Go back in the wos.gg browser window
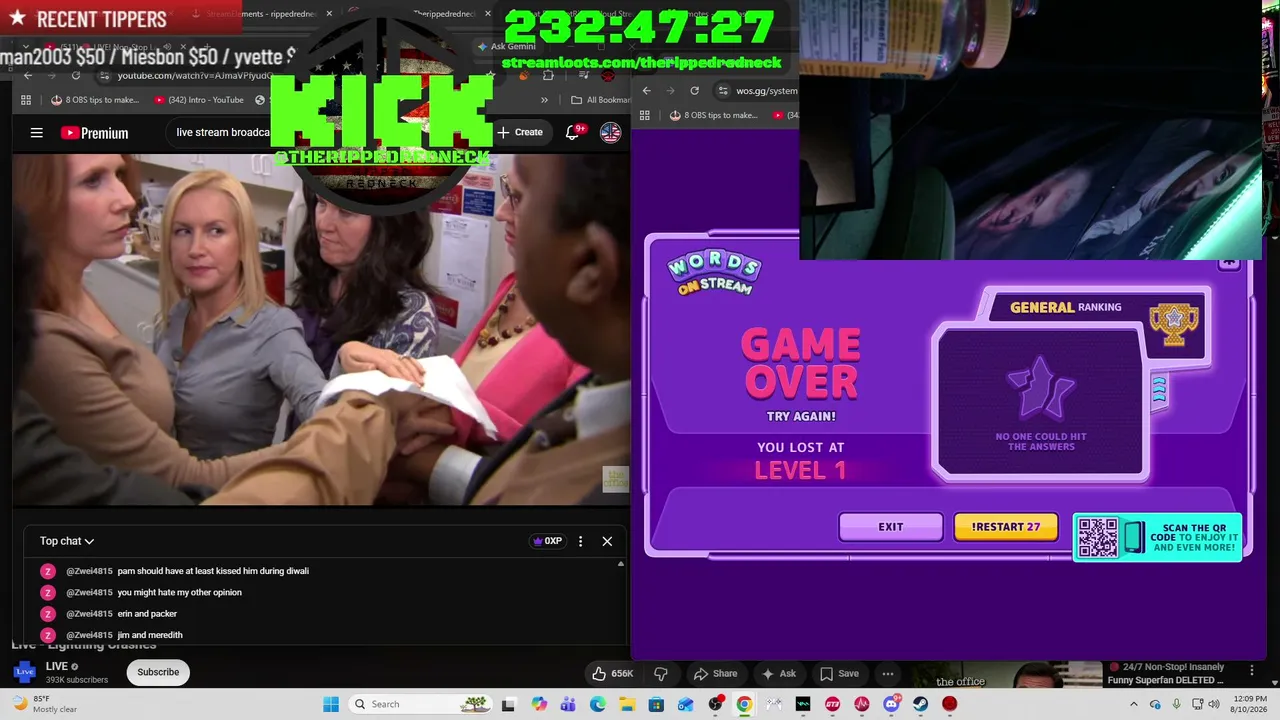Image resolution: width=1280 pixels, height=720 pixels. pyautogui.click(x=647, y=90)
